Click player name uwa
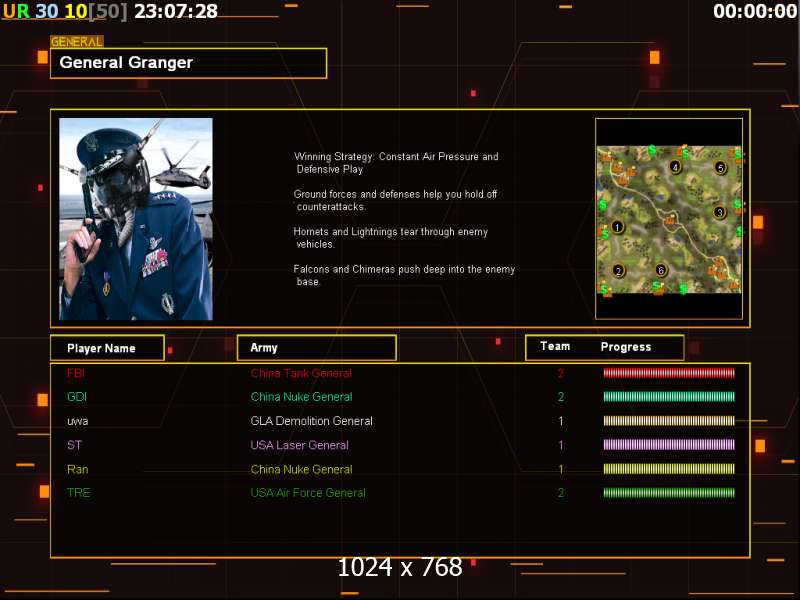Viewport: 800px width, 600px height. click(78, 421)
